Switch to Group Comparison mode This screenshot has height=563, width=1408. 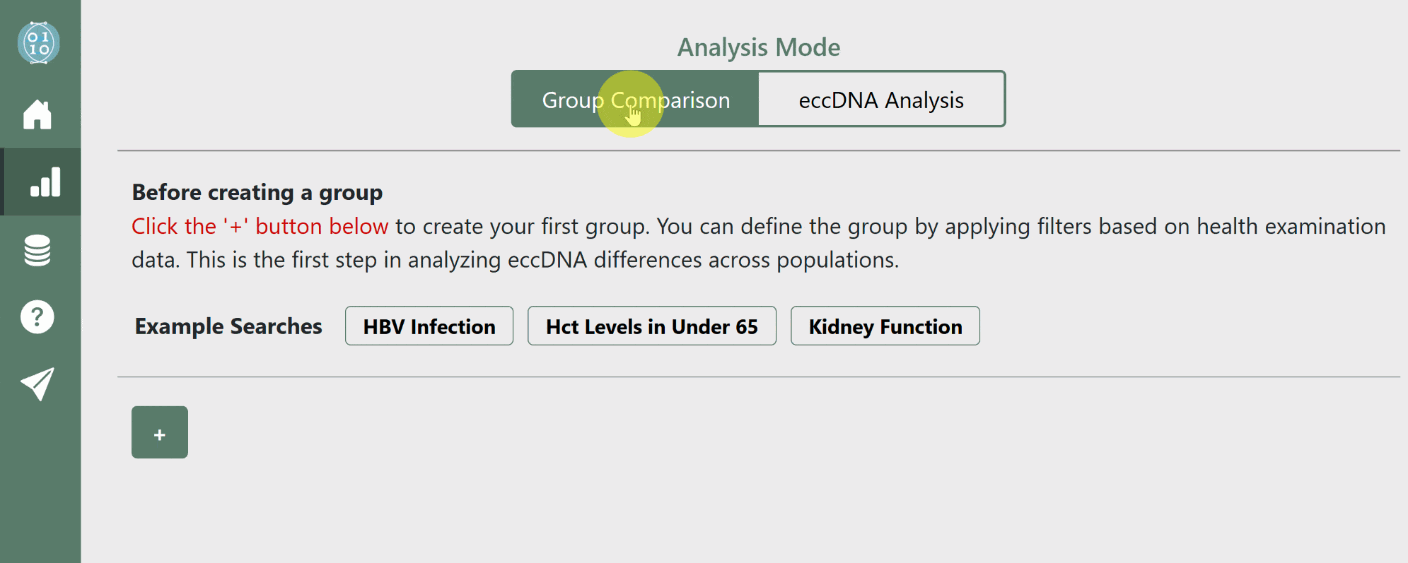click(x=635, y=100)
